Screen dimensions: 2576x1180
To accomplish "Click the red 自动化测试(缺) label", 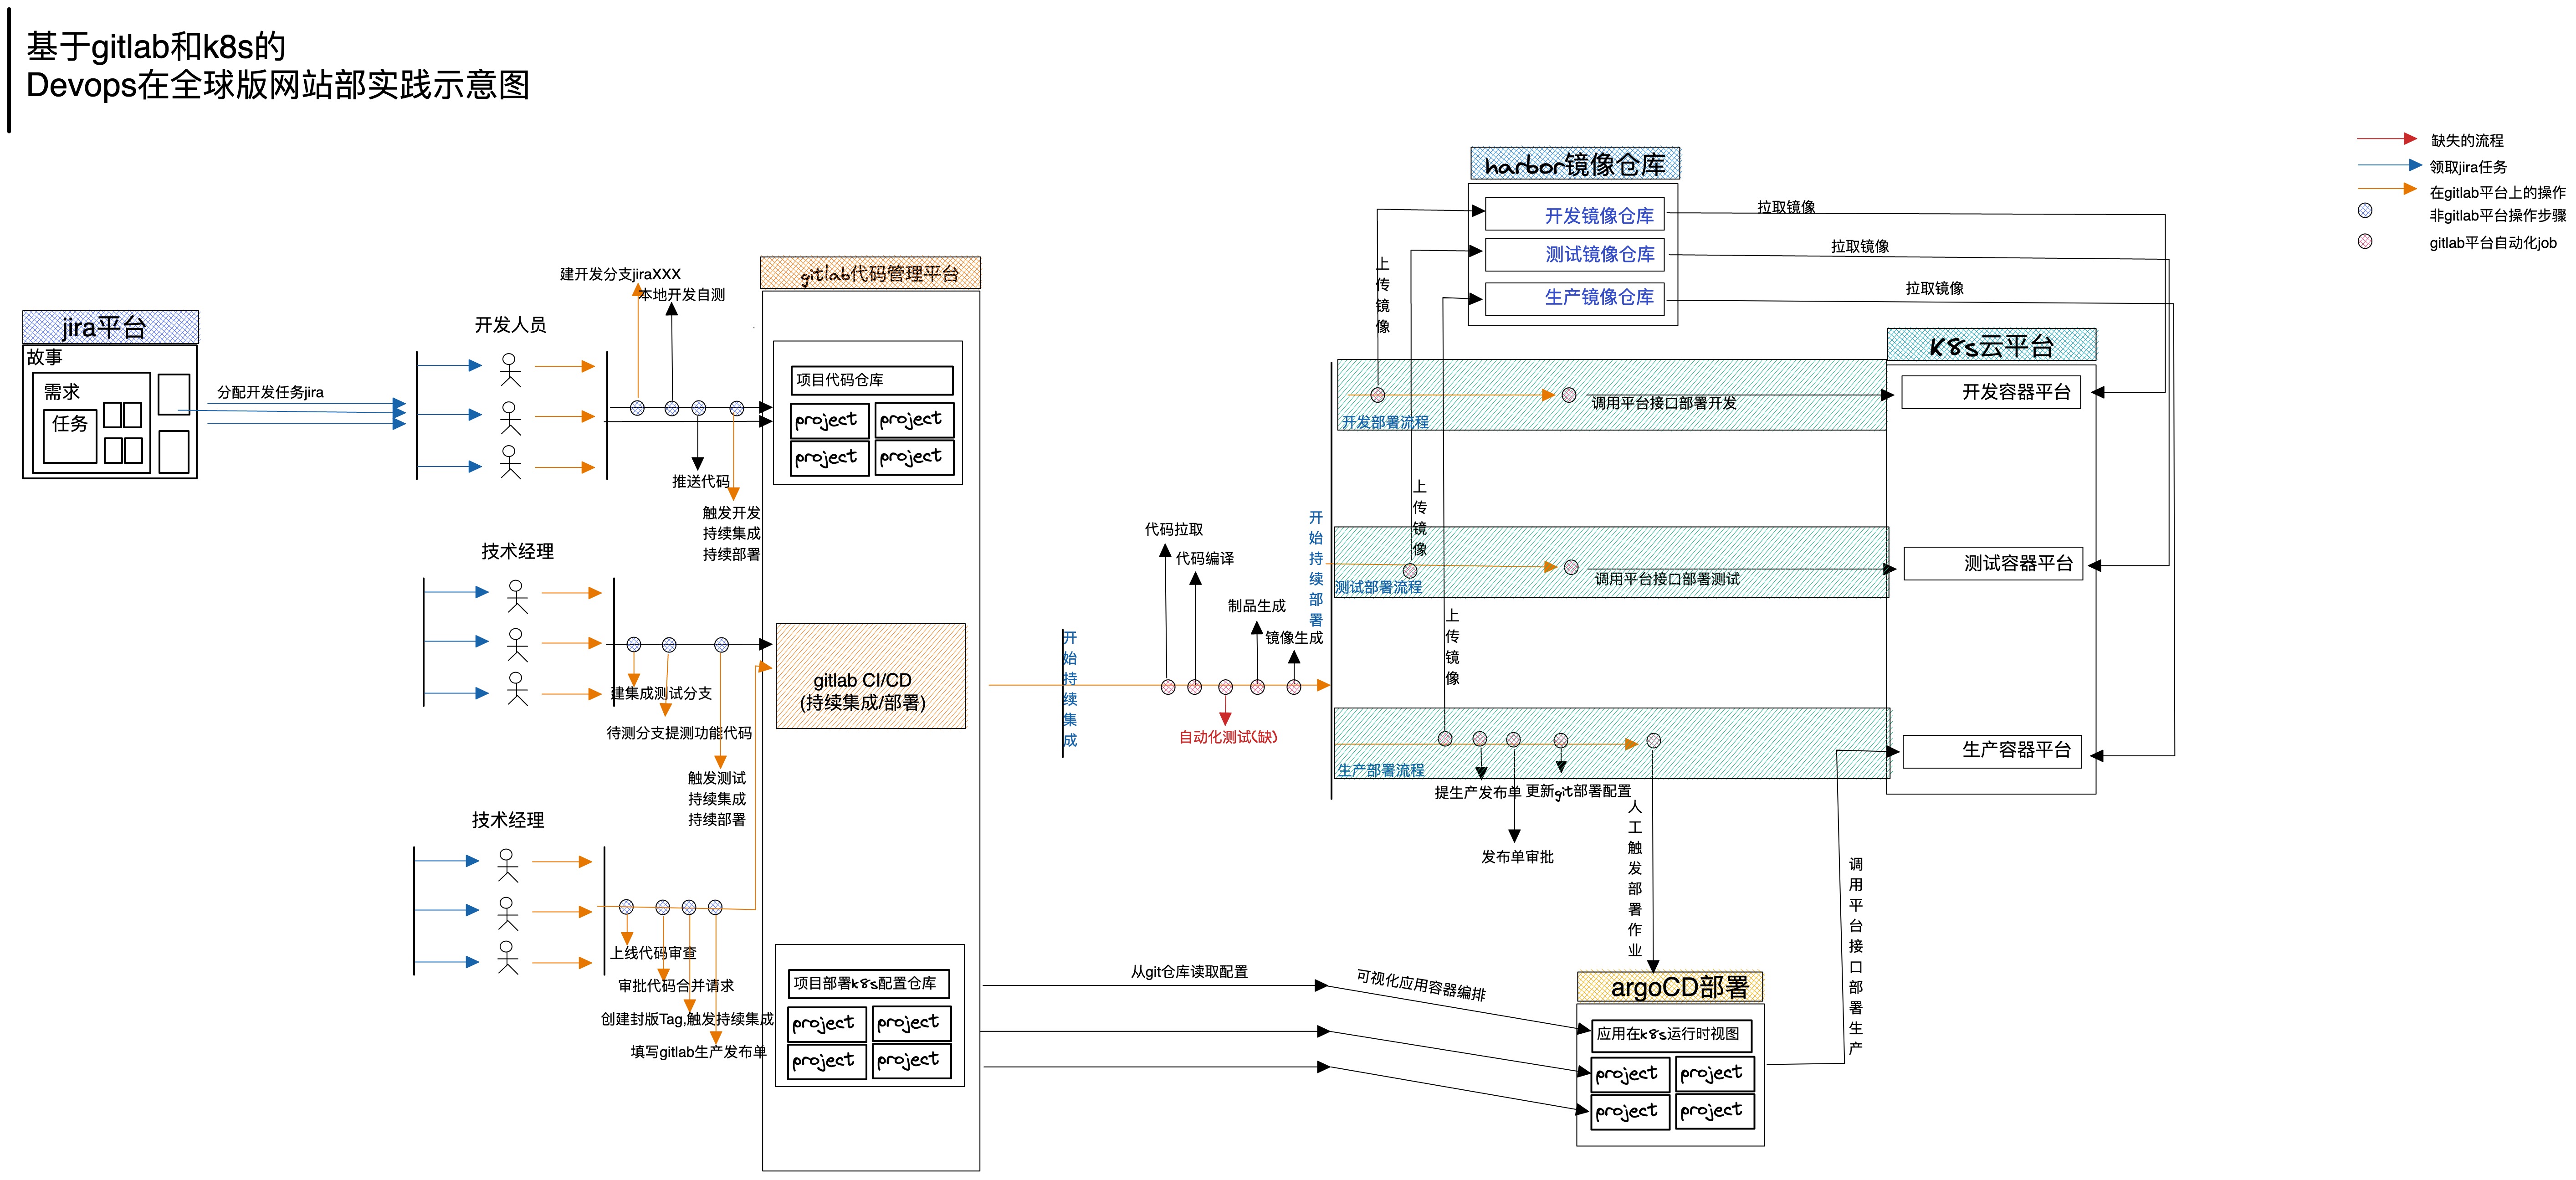I will [x=1228, y=737].
